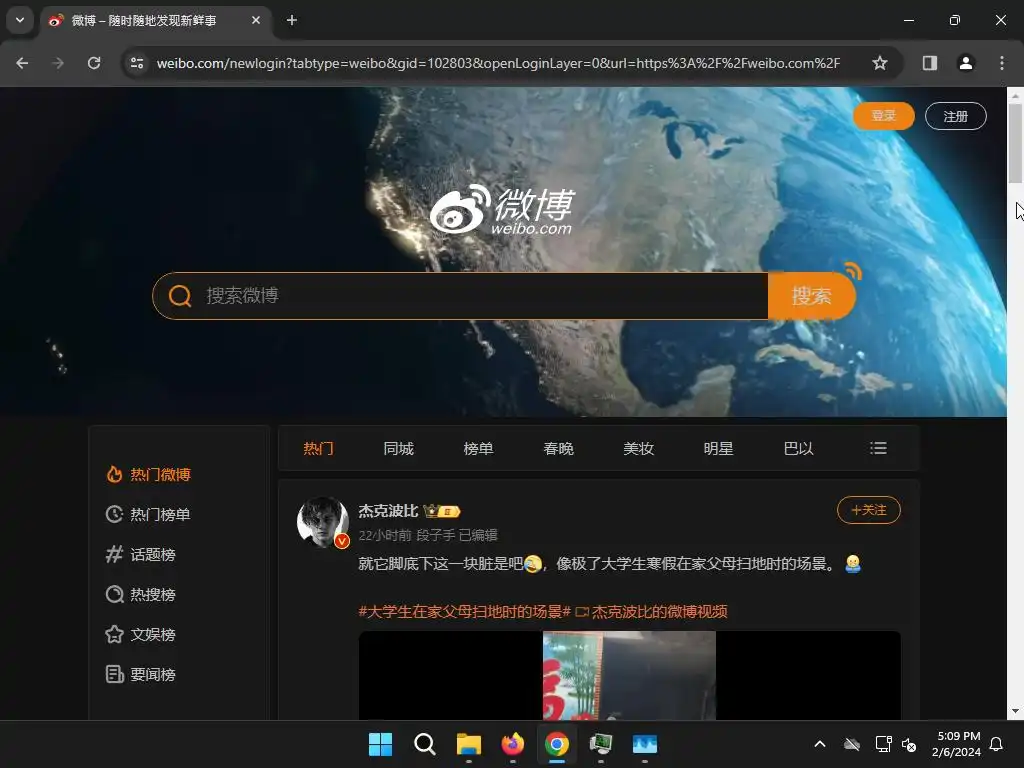This screenshot has height=768, width=1024.
Task: Open the 春晚 tab
Action: (558, 449)
